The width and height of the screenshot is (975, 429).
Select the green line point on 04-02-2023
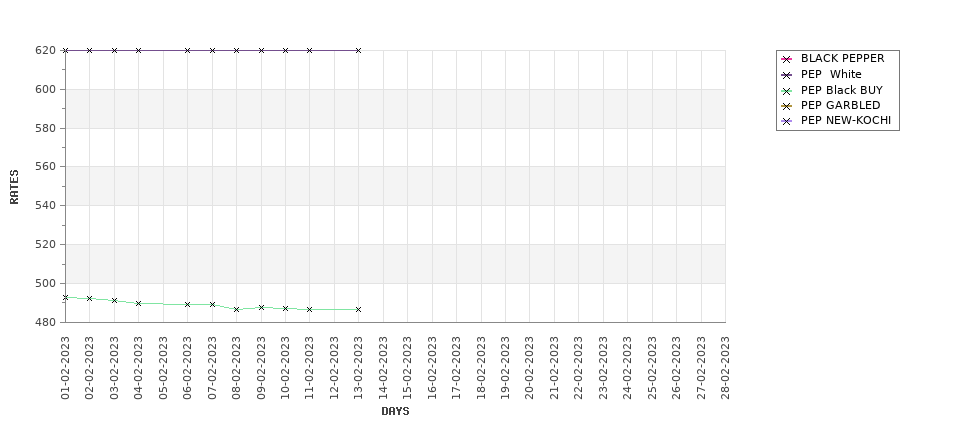coord(139,303)
